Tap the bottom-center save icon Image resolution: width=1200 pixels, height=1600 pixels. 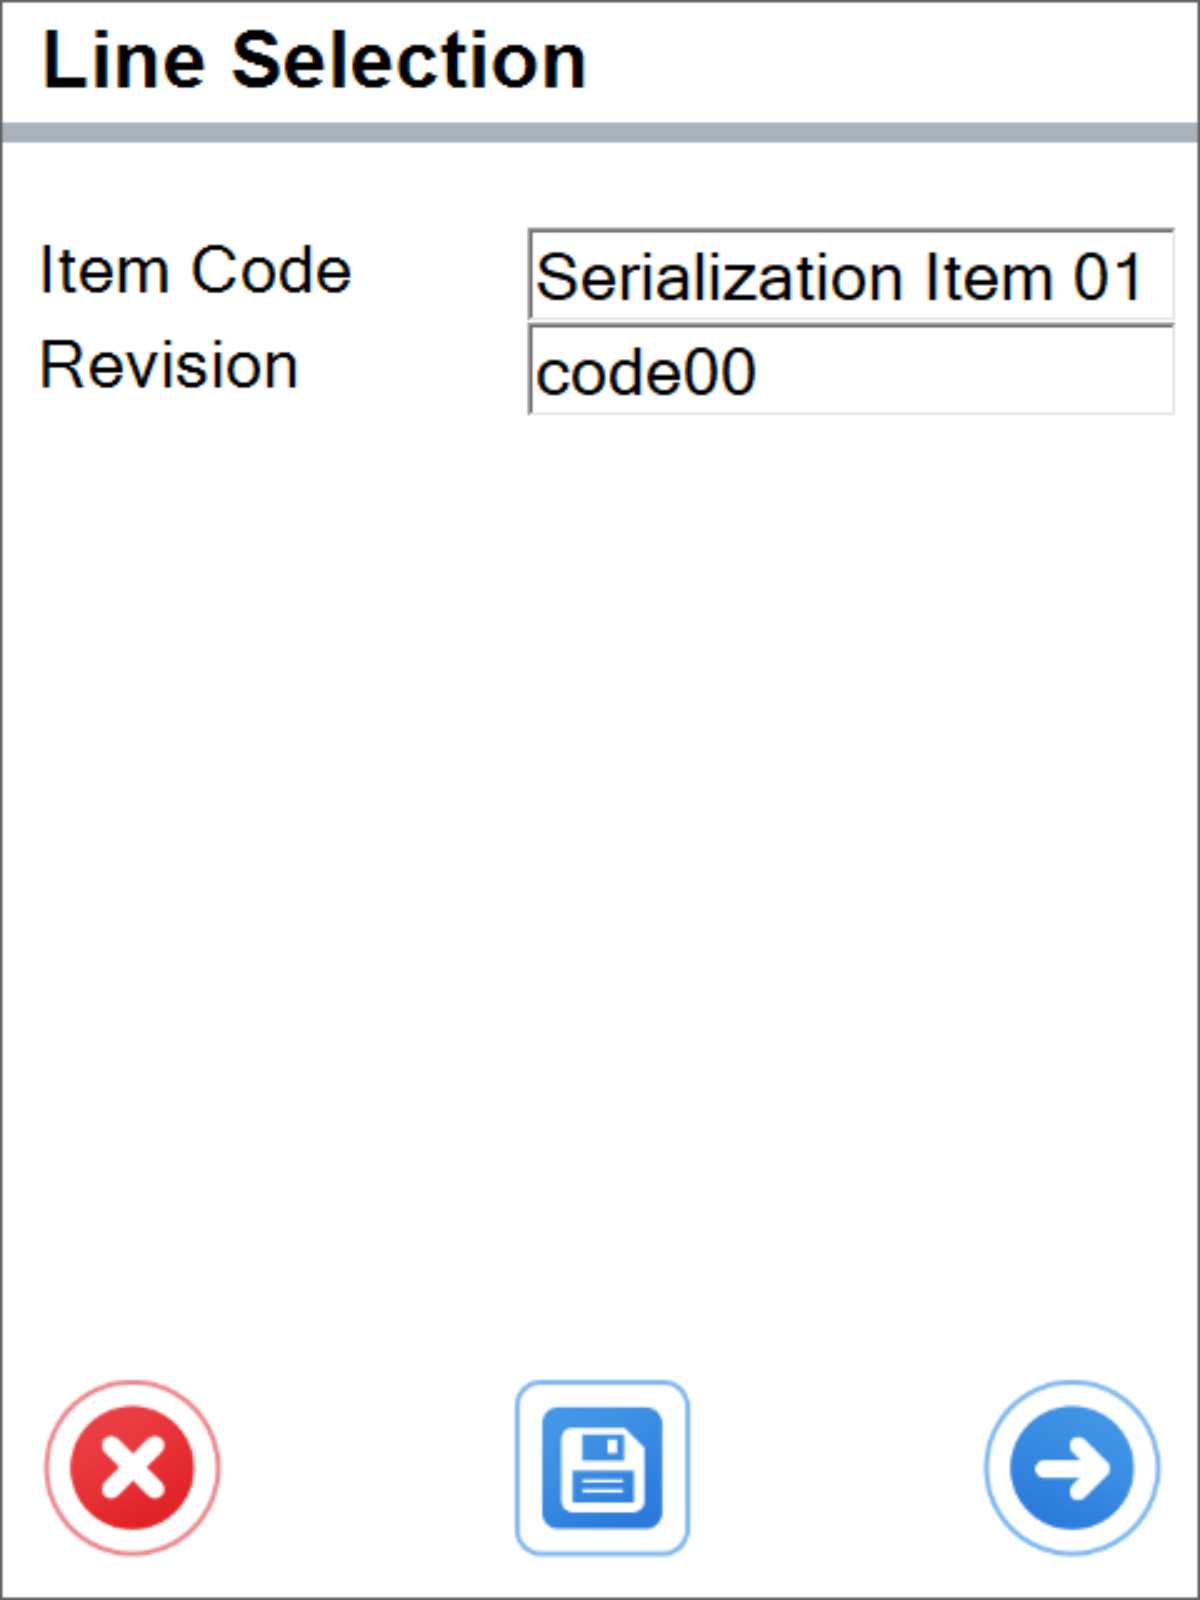[x=602, y=1467]
